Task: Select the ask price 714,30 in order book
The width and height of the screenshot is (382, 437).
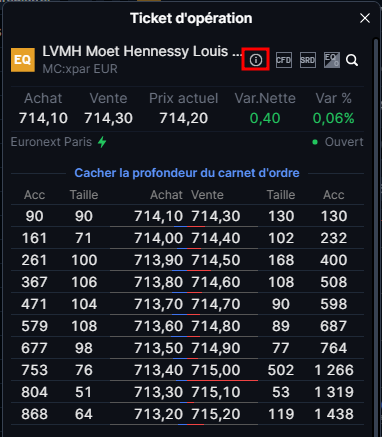Action: (x=216, y=216)
